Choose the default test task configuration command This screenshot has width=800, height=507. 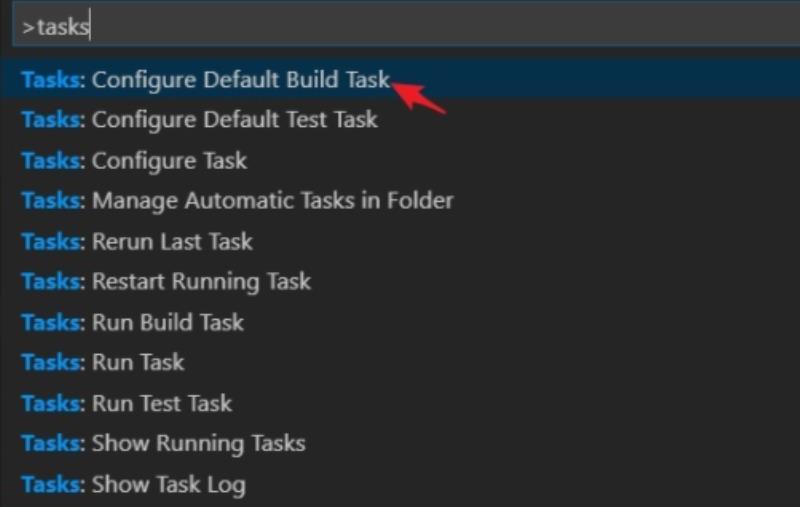click(x=400, y=120)
